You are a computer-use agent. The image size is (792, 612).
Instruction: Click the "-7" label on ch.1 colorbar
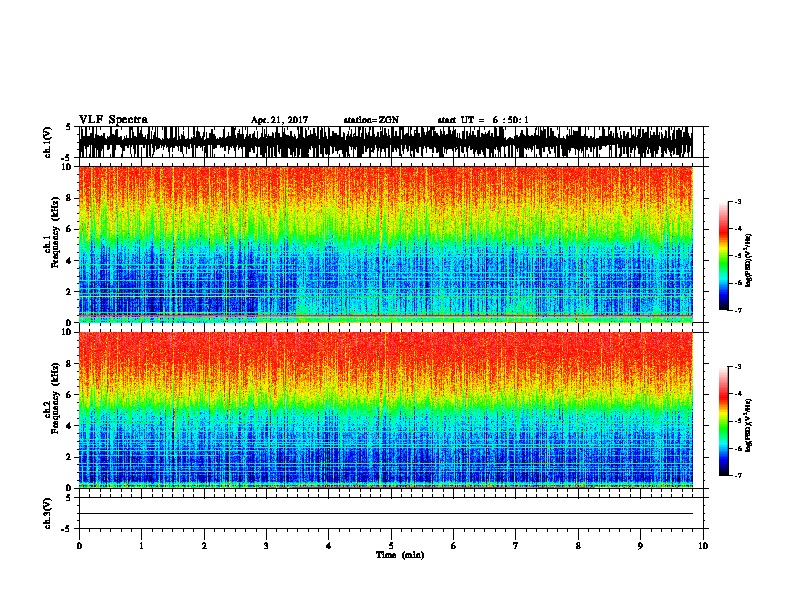tap(737, 310)
